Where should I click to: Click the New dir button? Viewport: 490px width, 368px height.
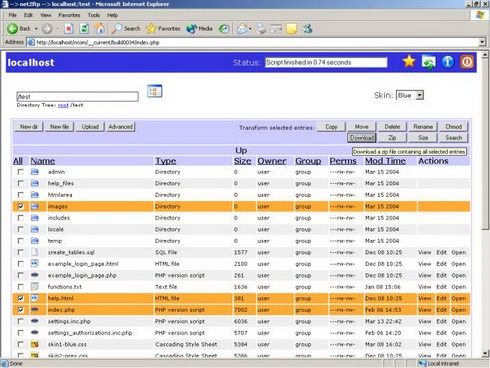29,127
